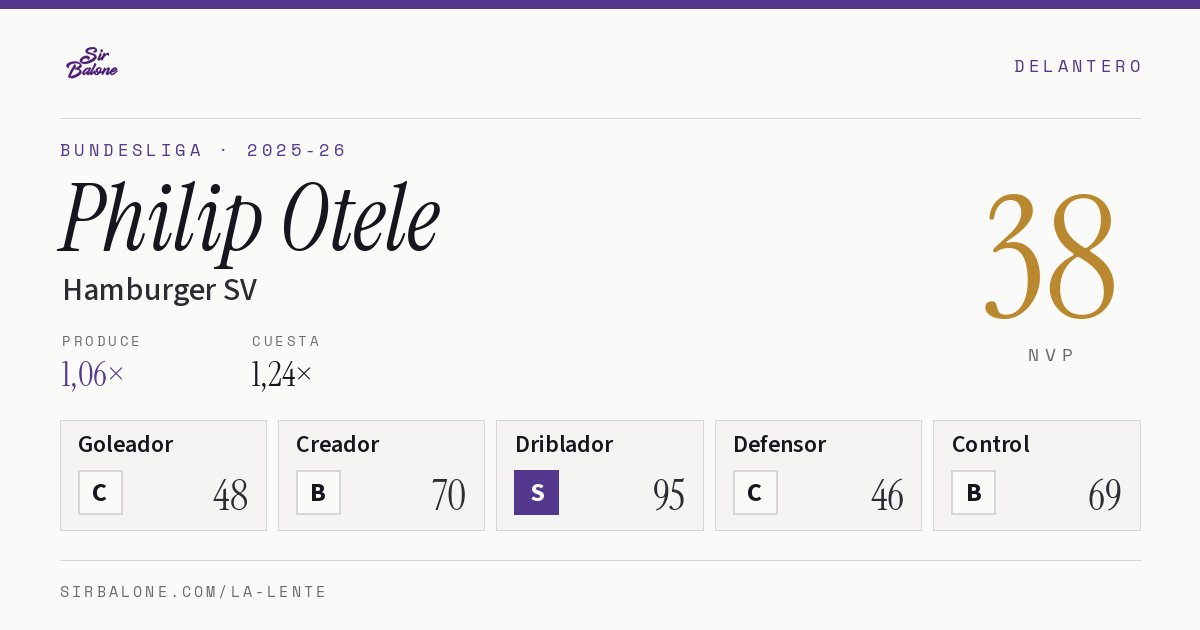1200x630 pixels.
Task: Click the purple S badge under Driblador
Action: [x=536, y=492]
